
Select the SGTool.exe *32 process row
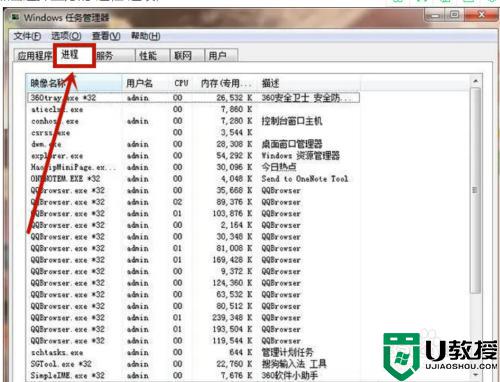pyautogui.click(x=193, y=364)
